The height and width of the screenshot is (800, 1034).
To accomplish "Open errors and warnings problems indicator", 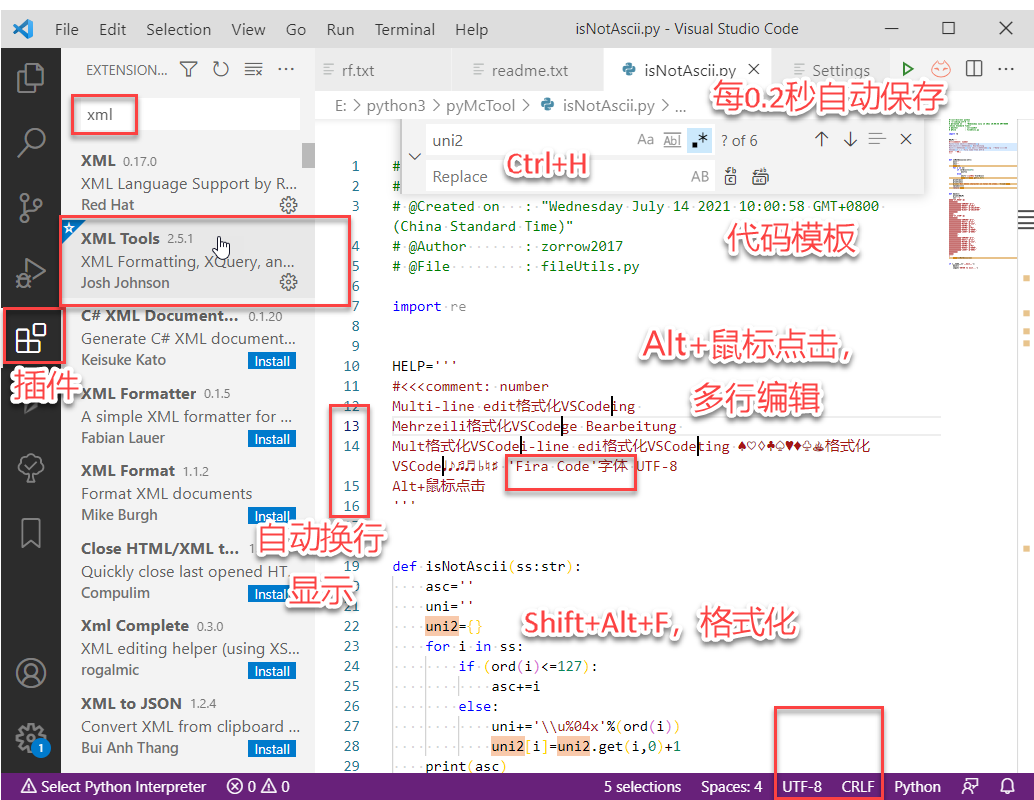I will (258, 786).
